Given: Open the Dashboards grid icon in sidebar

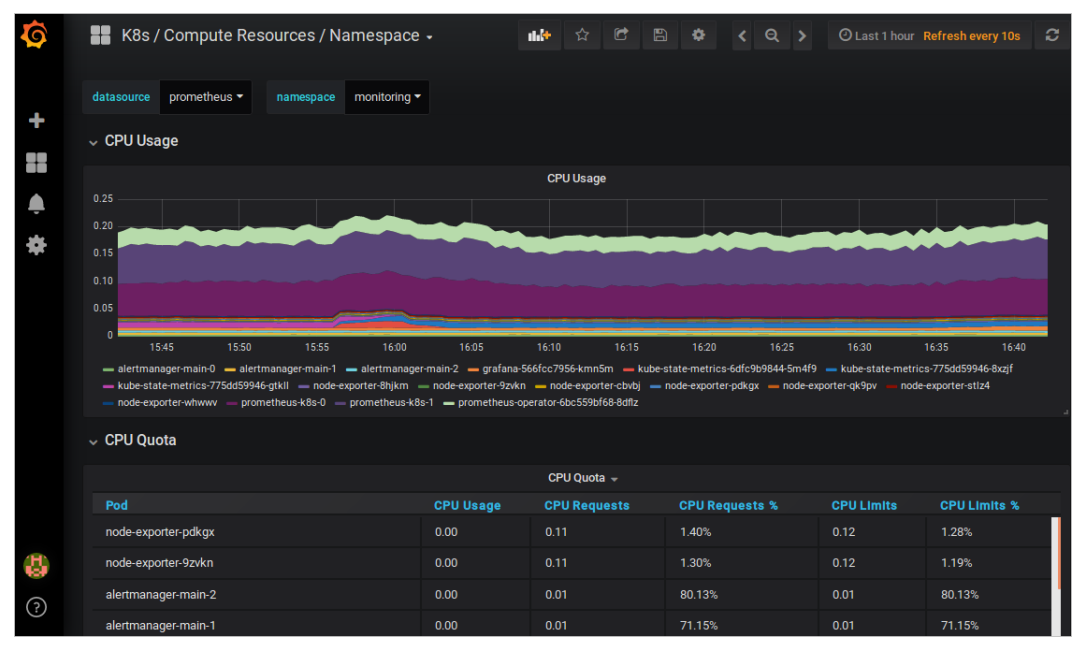Looking at the screenshot, I should tap(36, 162).
